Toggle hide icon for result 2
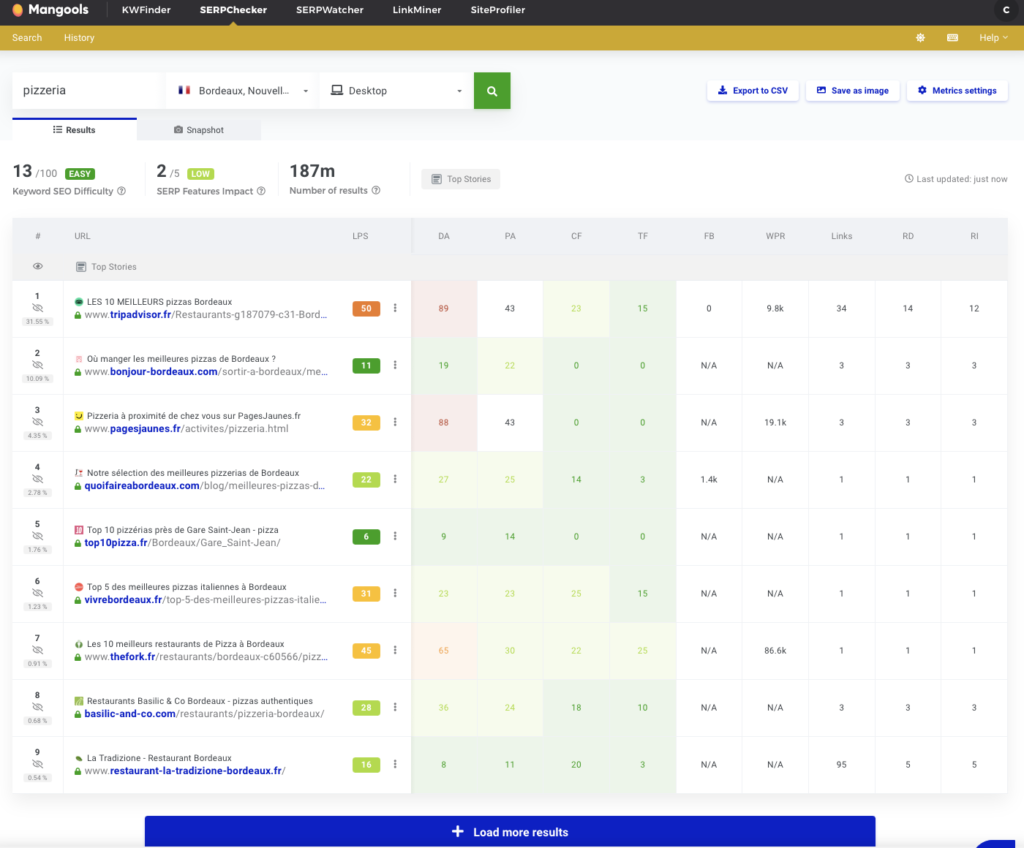1024x848 pixels. point(37,365)
